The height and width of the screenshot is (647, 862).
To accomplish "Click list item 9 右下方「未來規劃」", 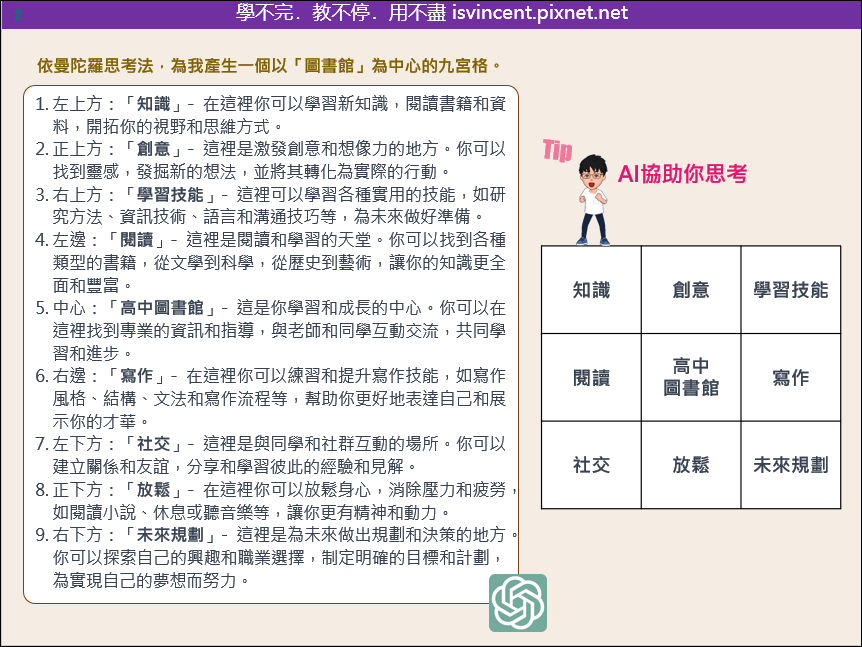I will 276,557.
